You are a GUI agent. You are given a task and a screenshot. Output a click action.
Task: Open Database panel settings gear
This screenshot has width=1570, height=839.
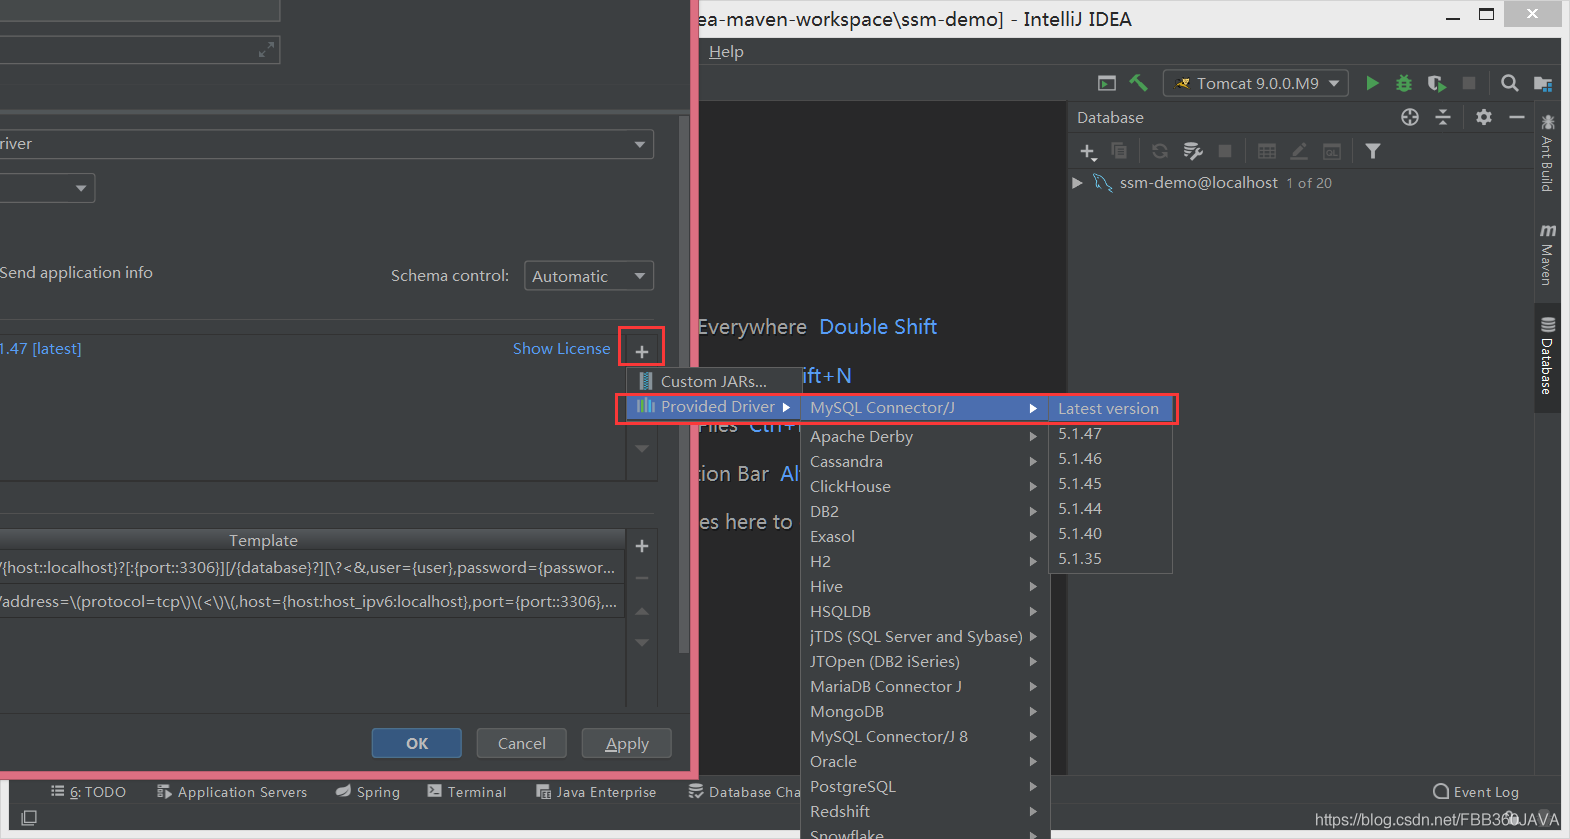coord(1484,117)
